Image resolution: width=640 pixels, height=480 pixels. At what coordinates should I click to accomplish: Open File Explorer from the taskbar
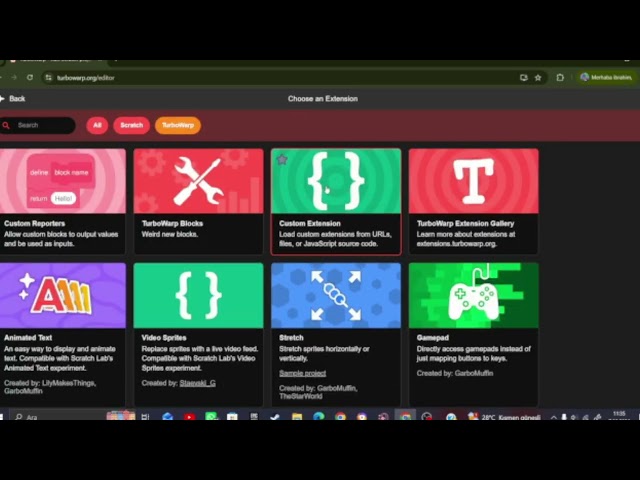[297, 417]
